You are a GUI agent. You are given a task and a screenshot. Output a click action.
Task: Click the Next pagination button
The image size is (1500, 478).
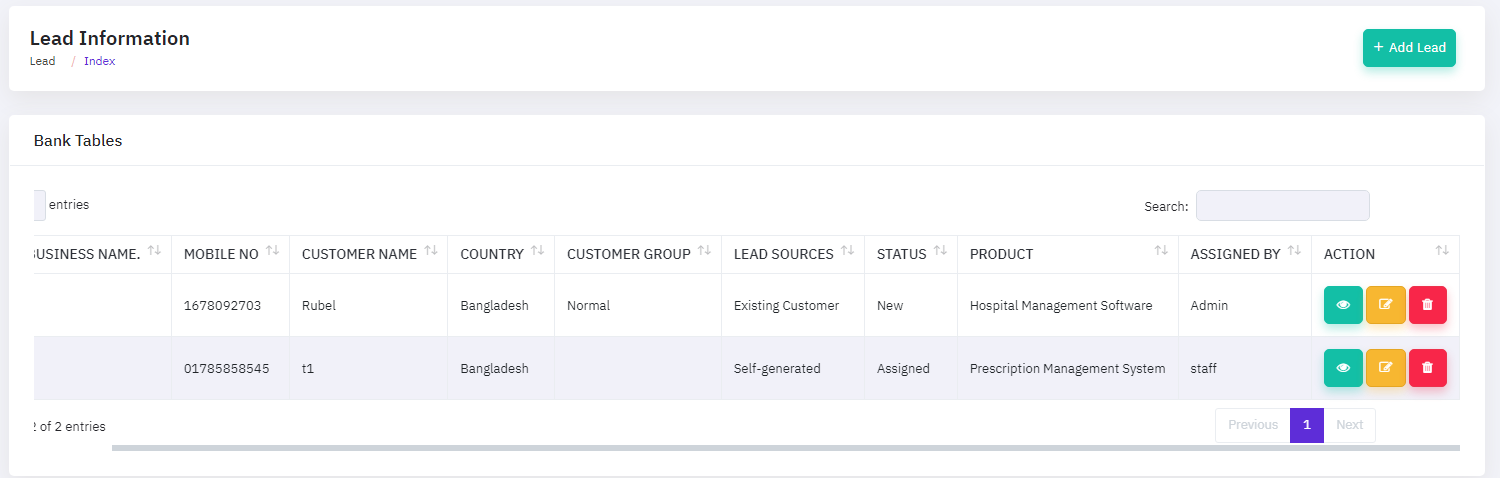[1349, 425]
